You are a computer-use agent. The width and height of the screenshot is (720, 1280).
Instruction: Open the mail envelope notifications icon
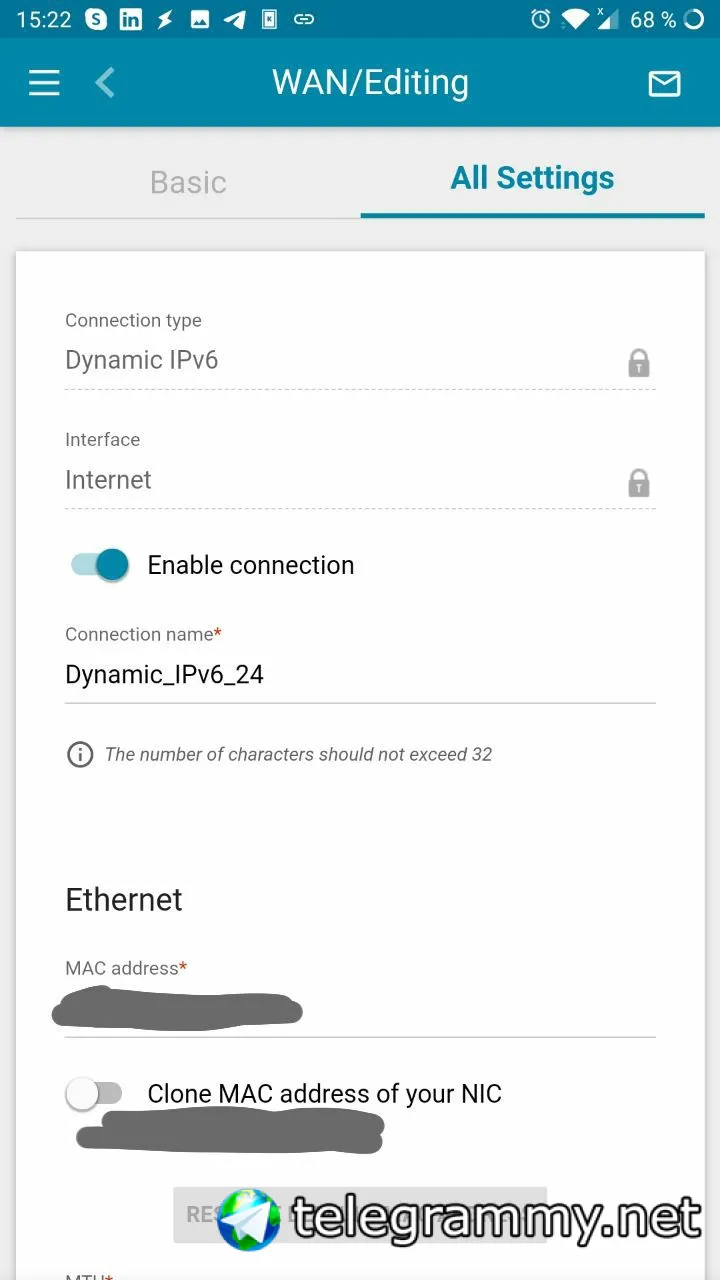[665, 83]
